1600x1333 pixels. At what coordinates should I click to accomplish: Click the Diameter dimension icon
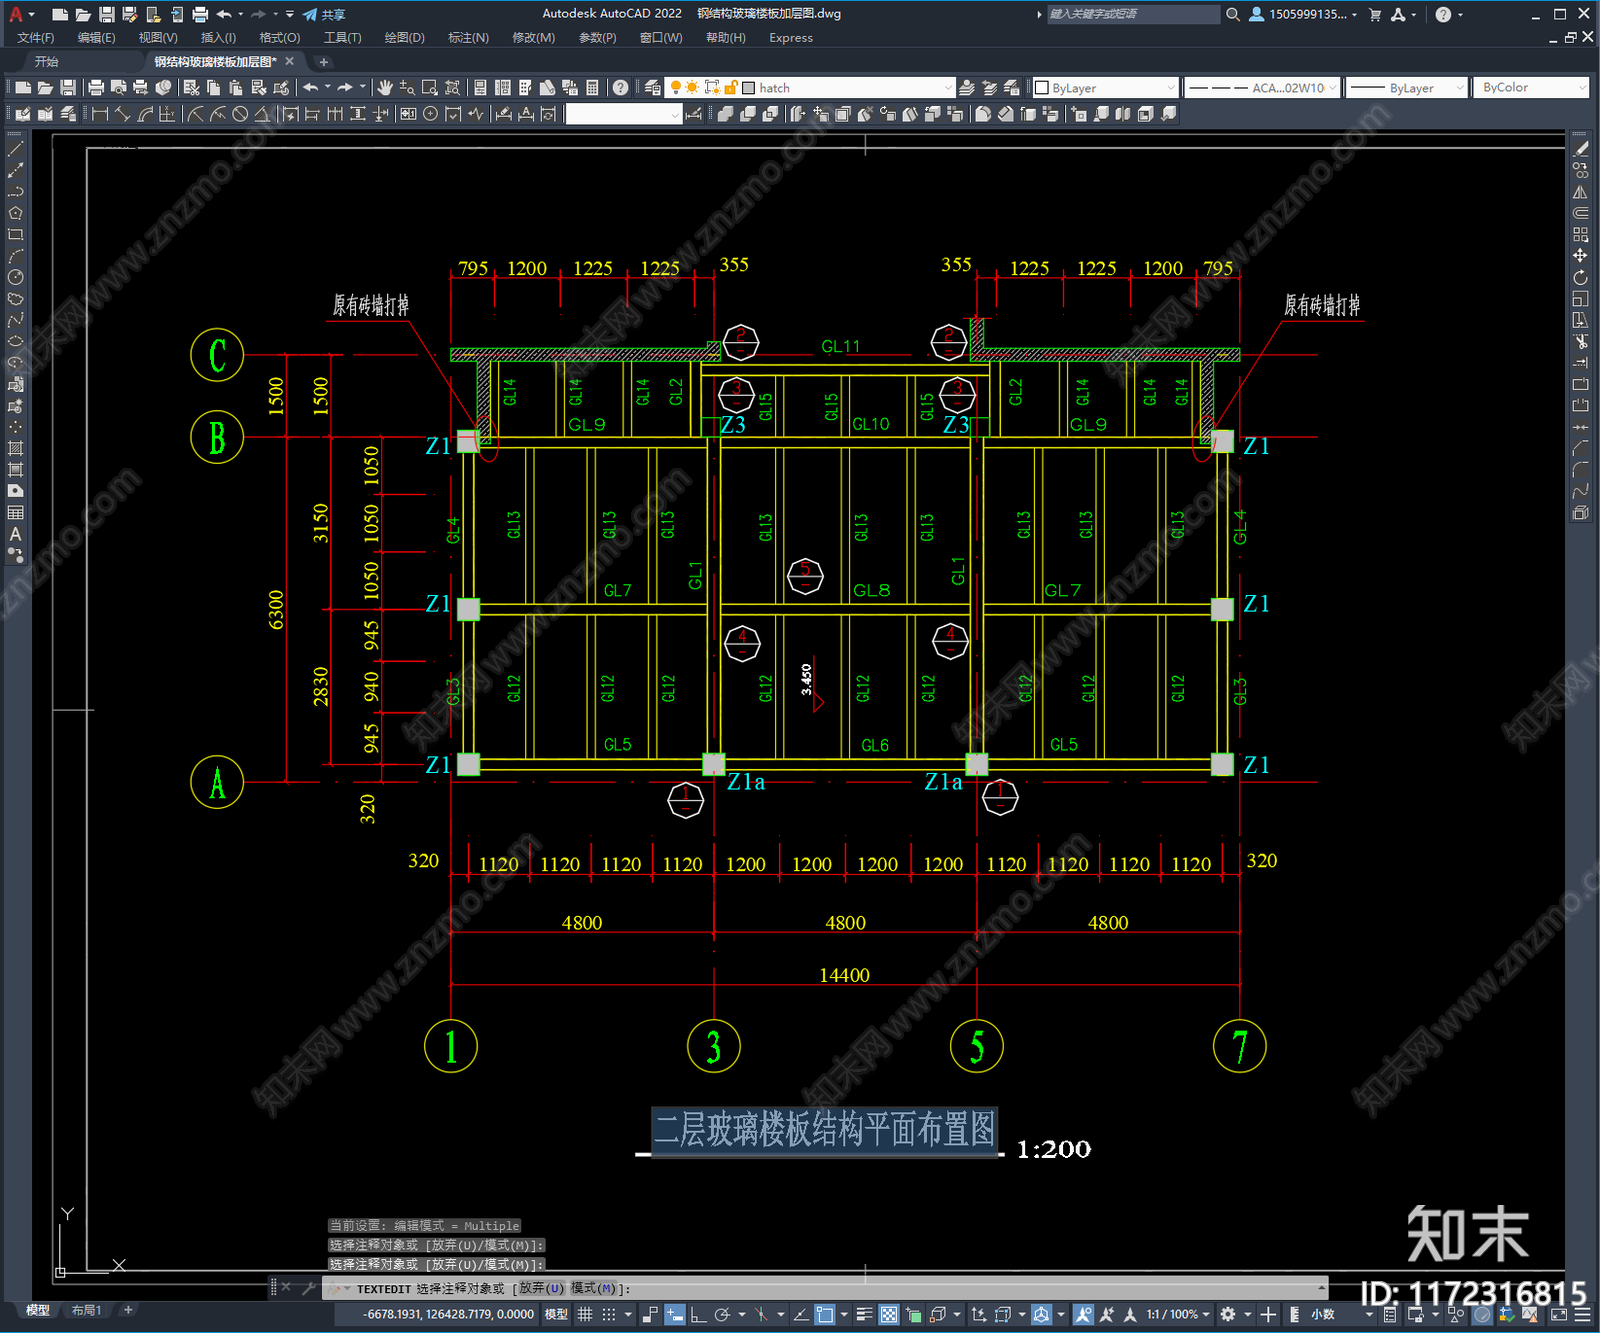240,114
